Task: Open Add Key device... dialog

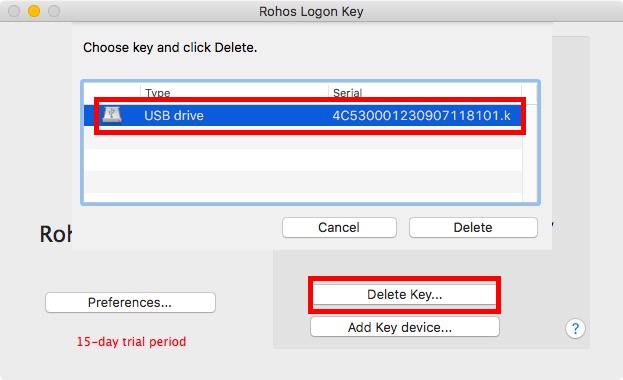Action: point(404,327)
